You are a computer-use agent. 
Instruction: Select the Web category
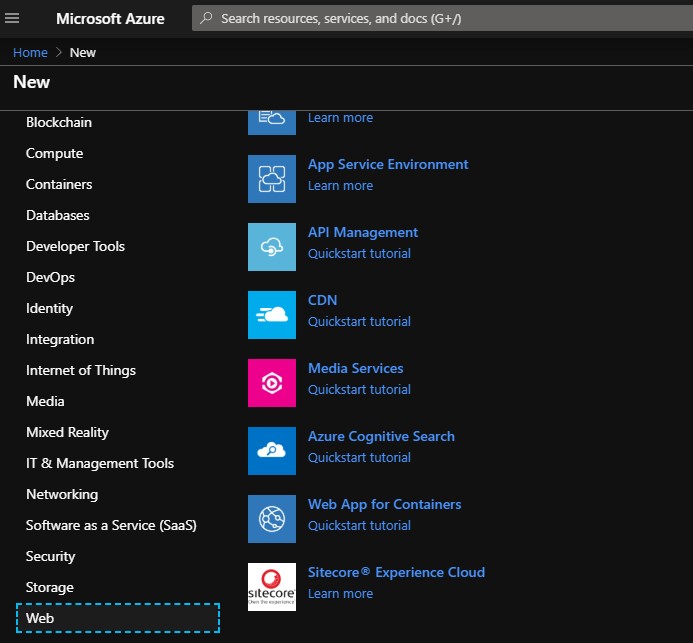[118, 618]
